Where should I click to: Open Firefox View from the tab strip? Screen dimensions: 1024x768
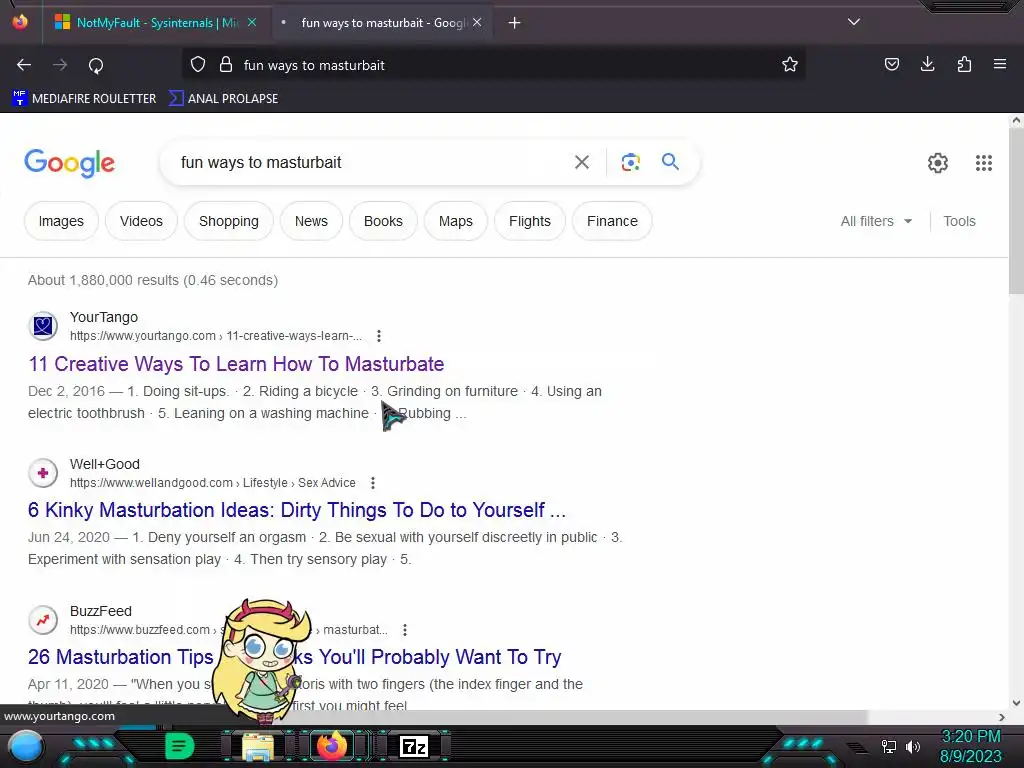[x=20, y=22]
